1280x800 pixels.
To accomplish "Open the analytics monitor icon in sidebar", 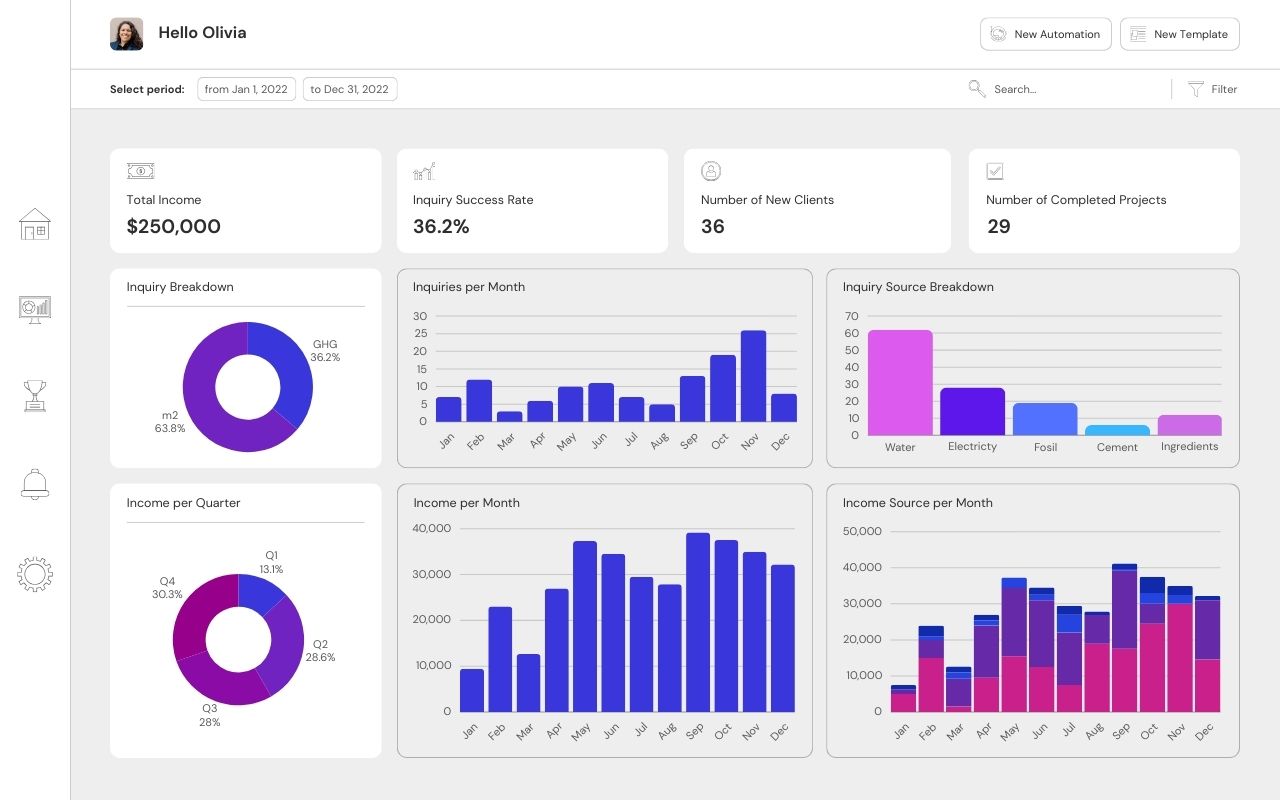I will pyautogui.click(x=35, y=309).
